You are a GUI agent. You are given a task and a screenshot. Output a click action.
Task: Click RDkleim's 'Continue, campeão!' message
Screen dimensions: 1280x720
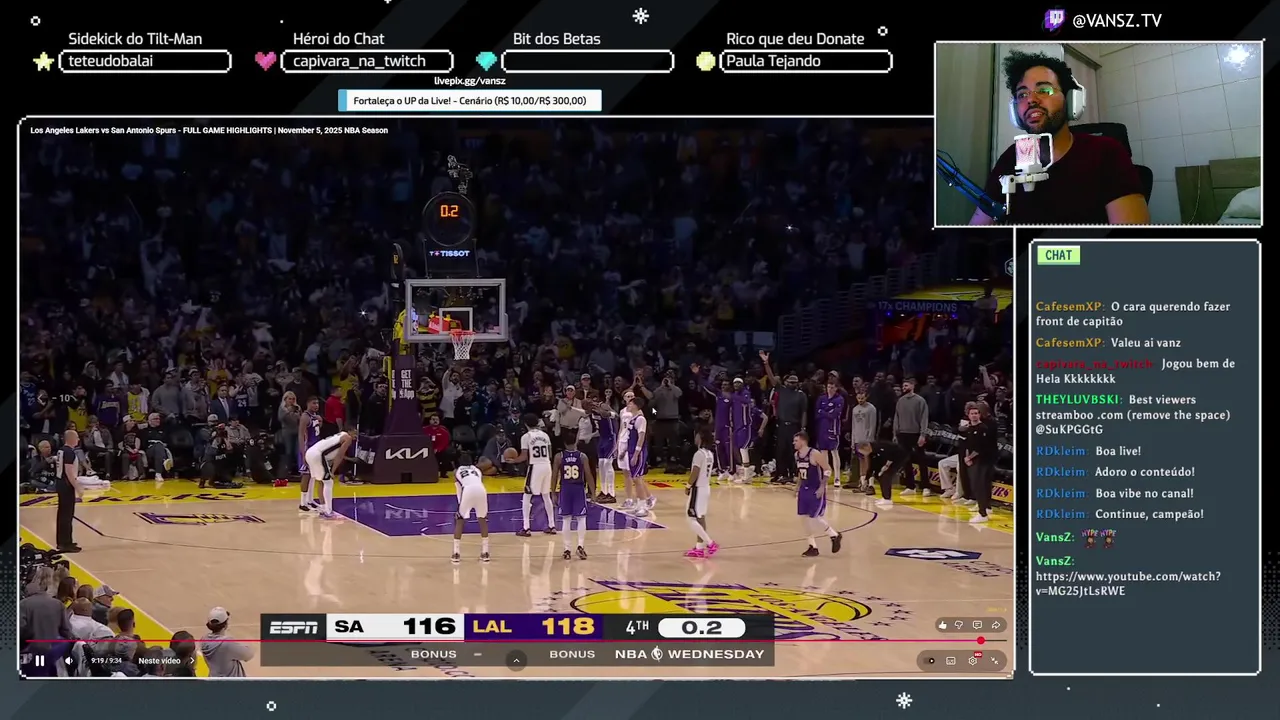tap(1120, 514)
